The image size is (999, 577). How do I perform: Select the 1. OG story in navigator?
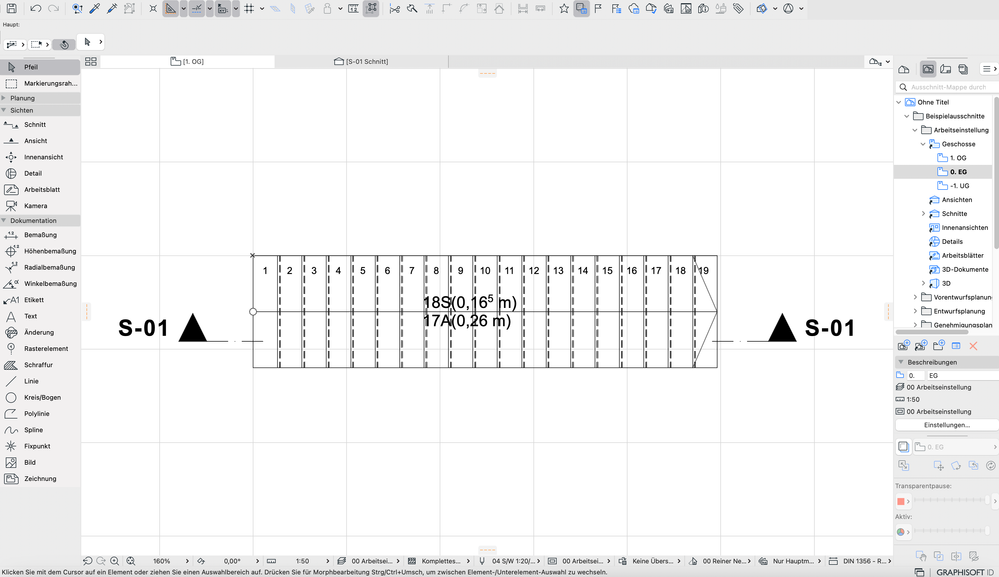tap(958, 158)
